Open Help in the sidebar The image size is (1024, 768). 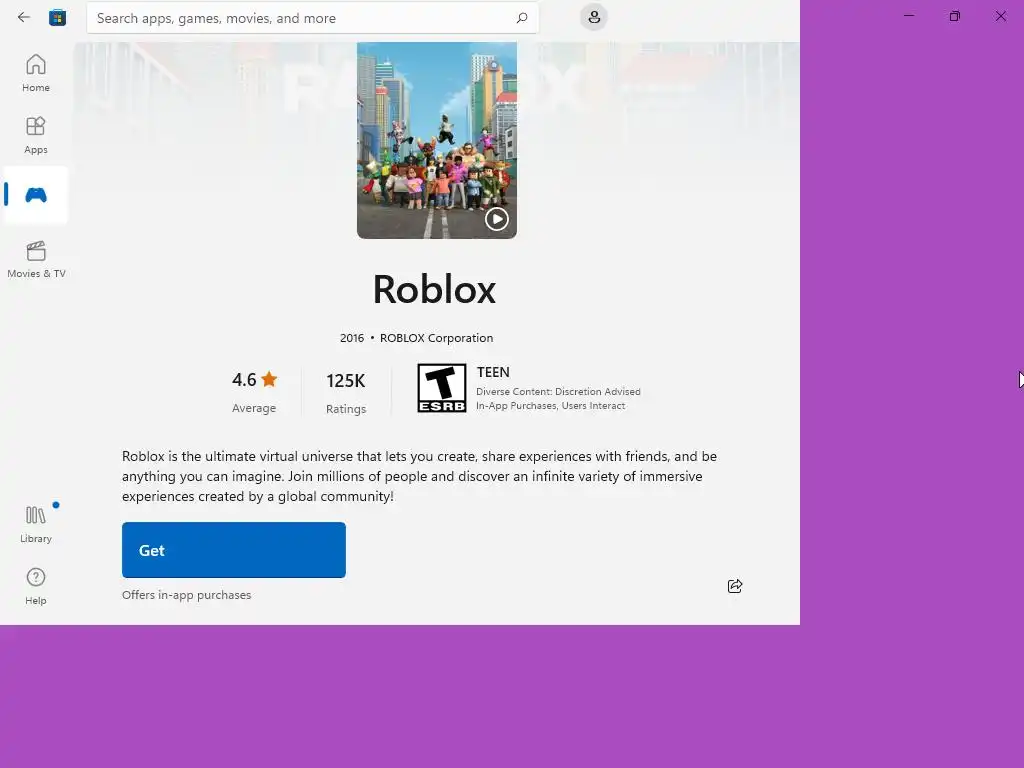[36, 586]
